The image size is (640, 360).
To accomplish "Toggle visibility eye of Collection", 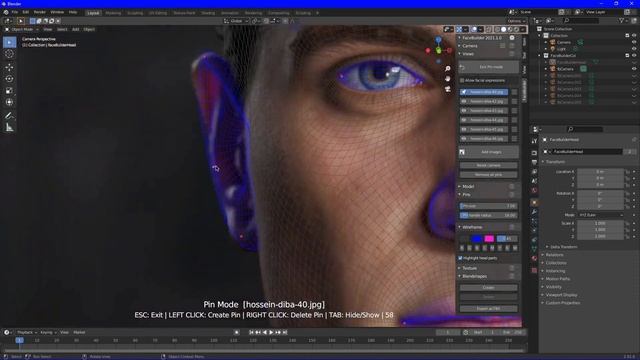I will pyautogui.click(x=634, y=36).
